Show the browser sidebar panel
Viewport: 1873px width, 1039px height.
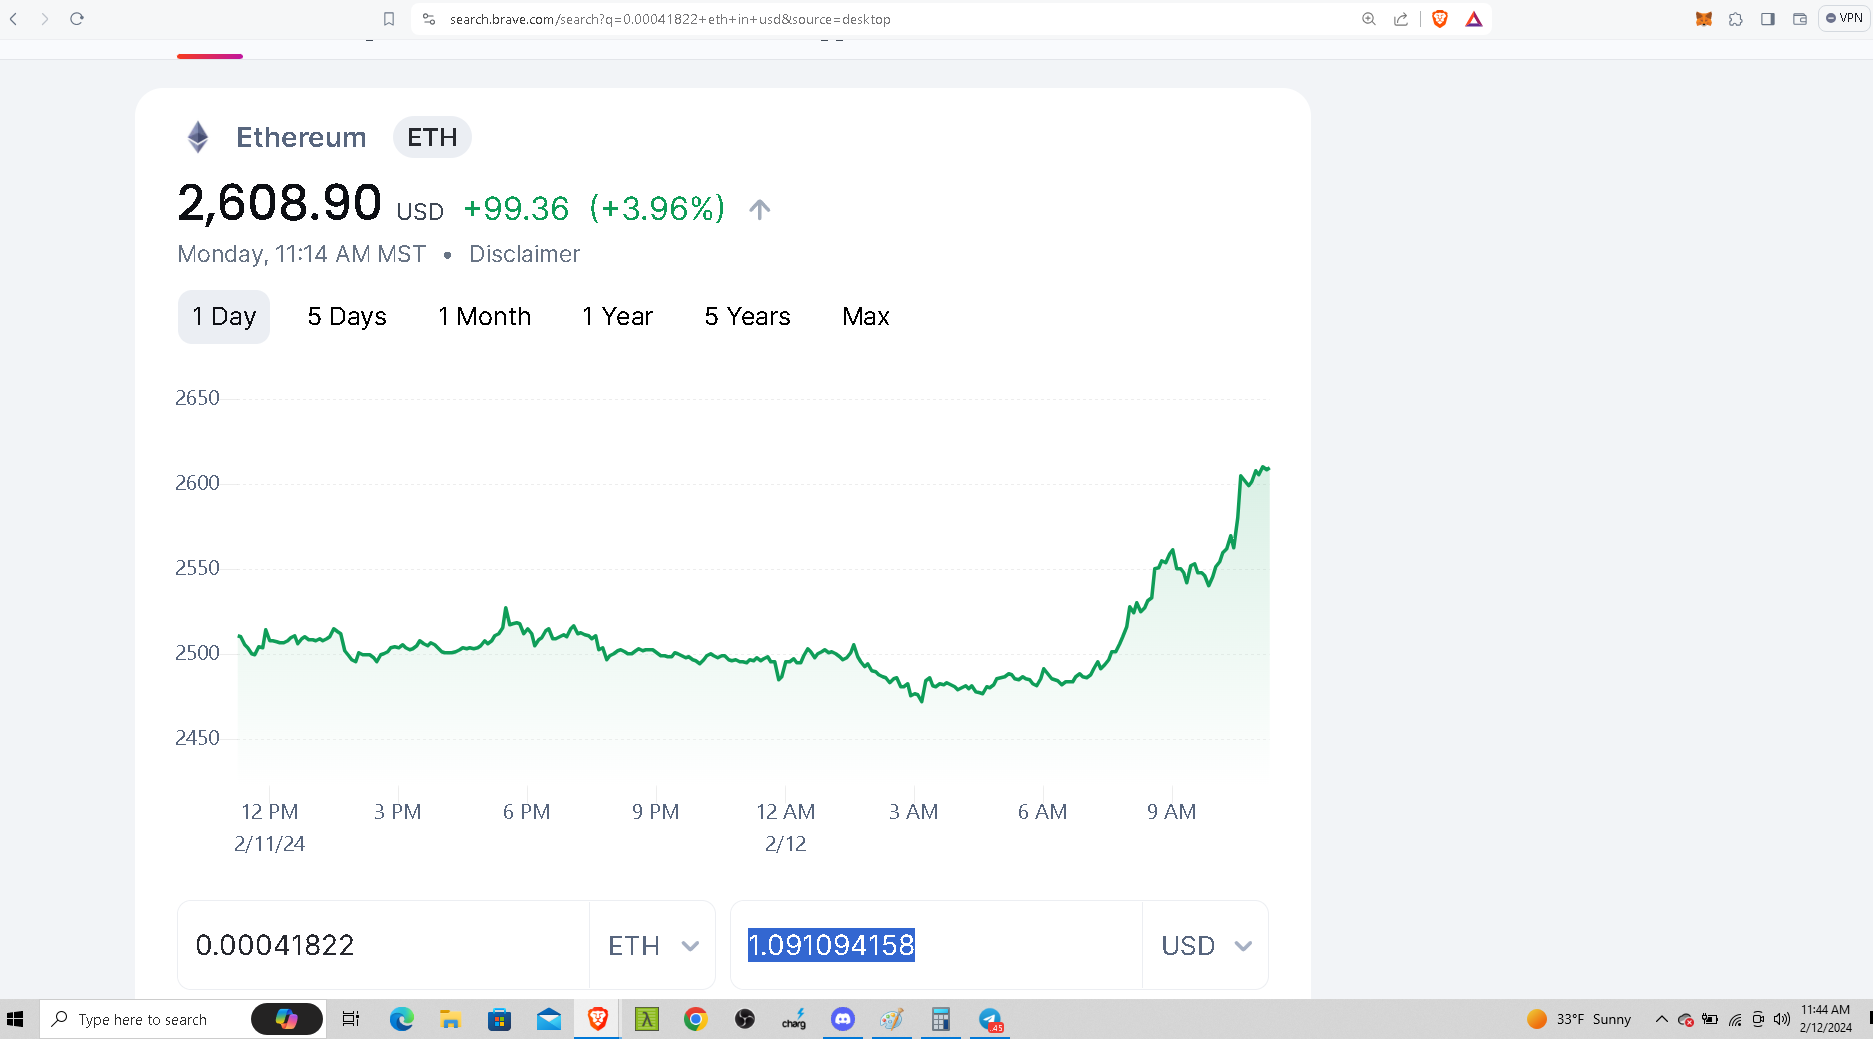[x=1768, y=19]
